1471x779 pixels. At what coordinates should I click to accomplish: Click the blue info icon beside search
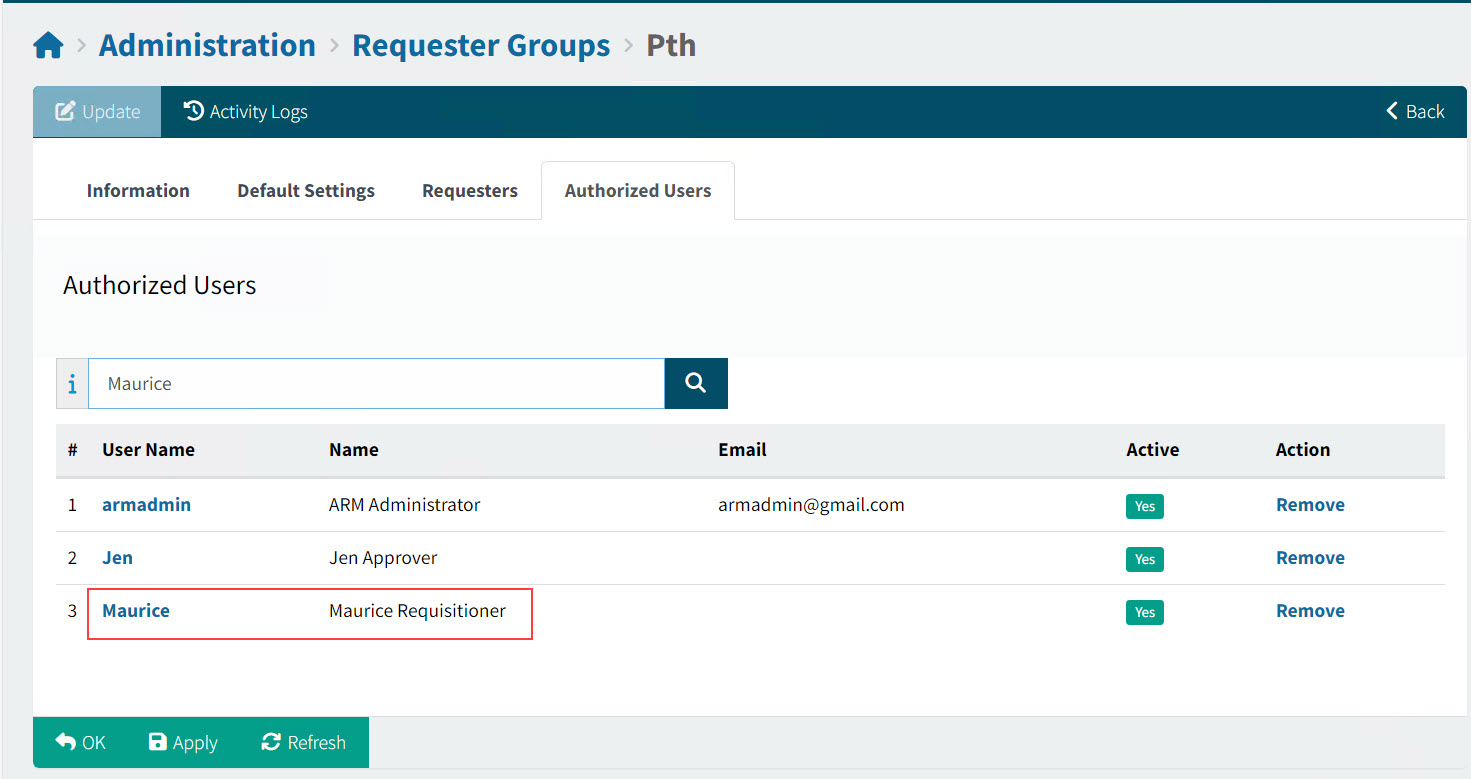click(71, 383)
